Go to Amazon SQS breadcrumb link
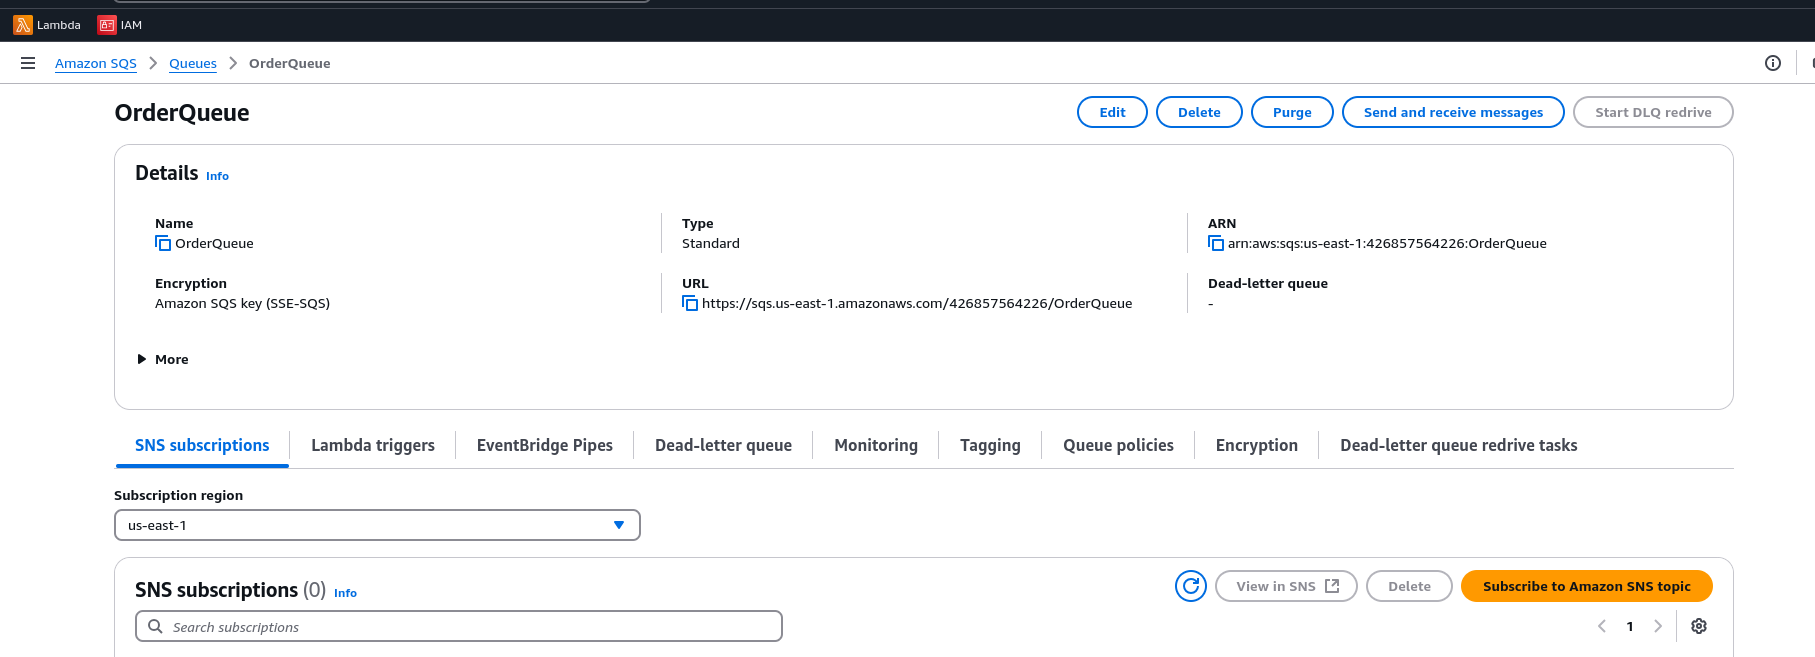The image size is (1815, 657). (x=96, y=63)
